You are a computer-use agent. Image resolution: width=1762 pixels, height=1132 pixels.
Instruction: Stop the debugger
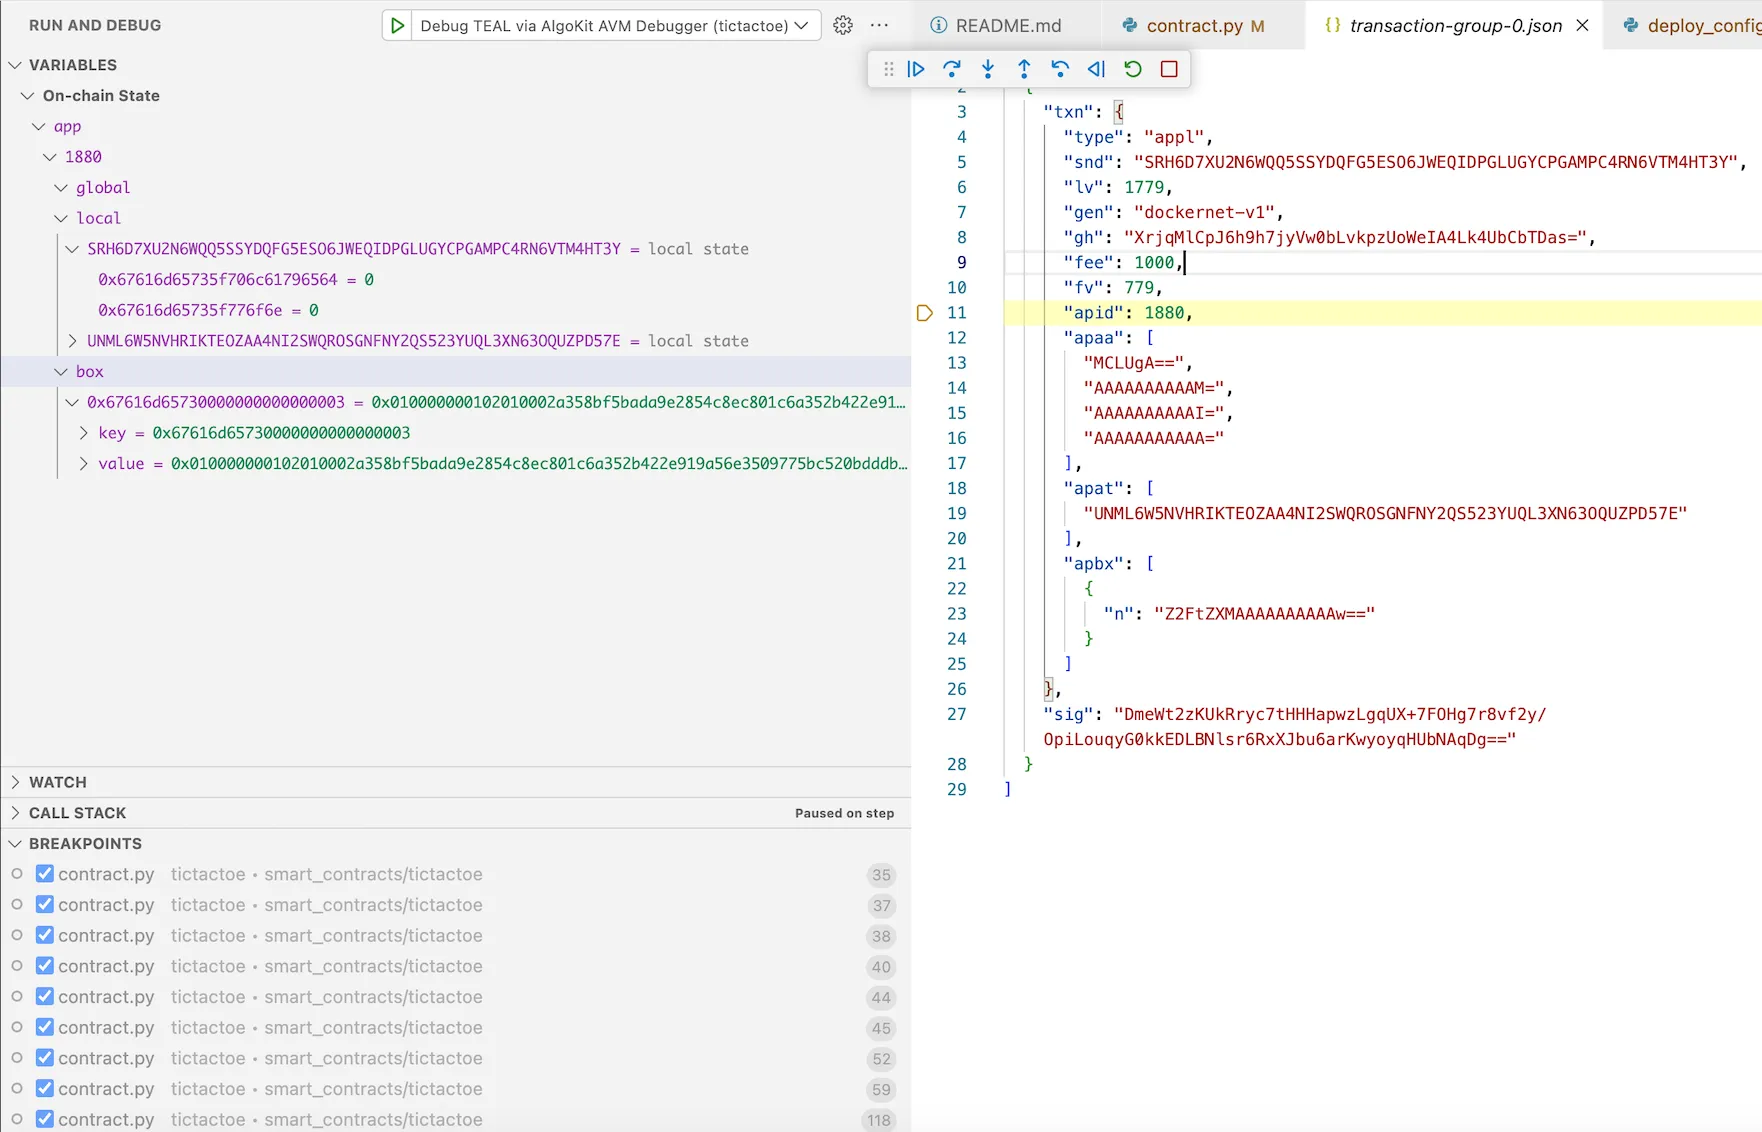point(1167,69)
